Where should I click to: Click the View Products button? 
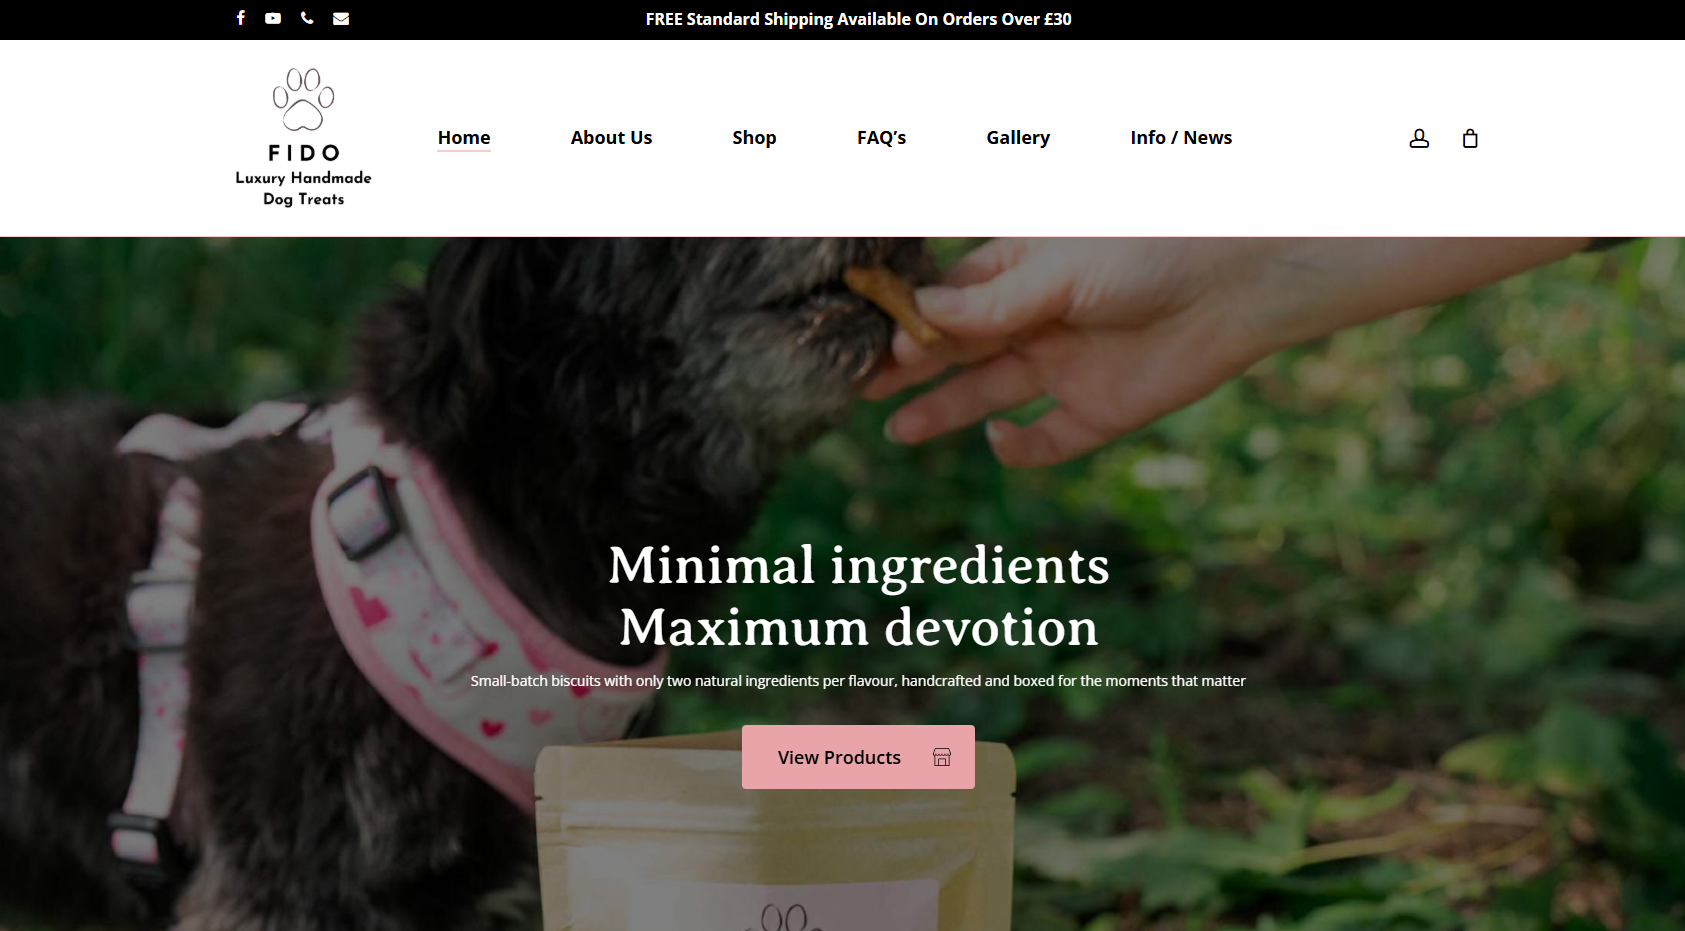858,757
